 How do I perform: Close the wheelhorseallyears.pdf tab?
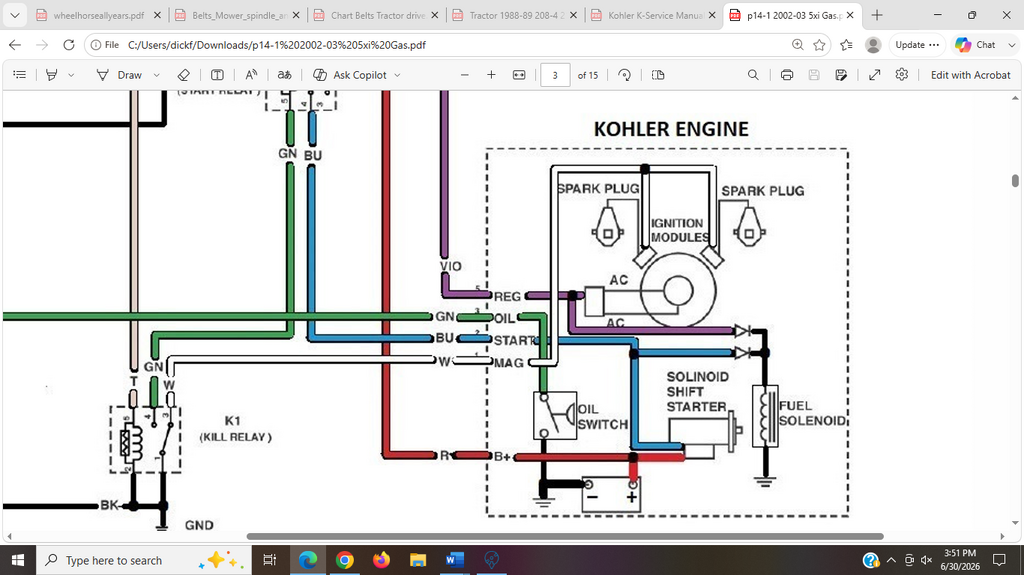click(157, 15)
